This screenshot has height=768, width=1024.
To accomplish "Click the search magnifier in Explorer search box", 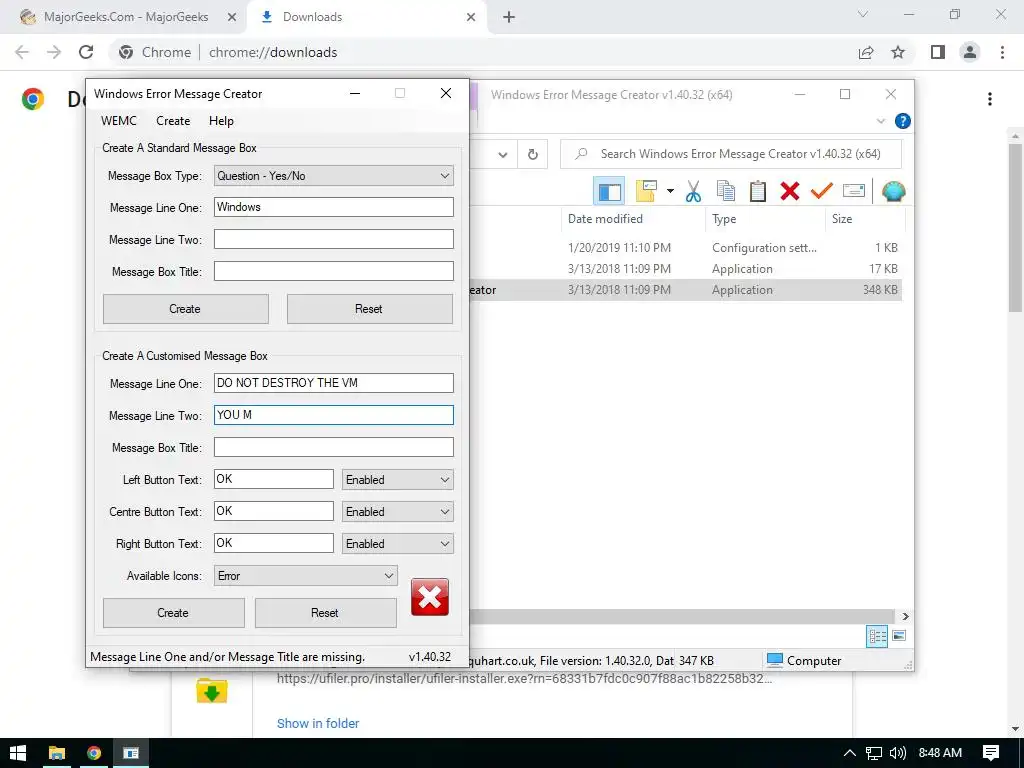I will pos(581,154).
